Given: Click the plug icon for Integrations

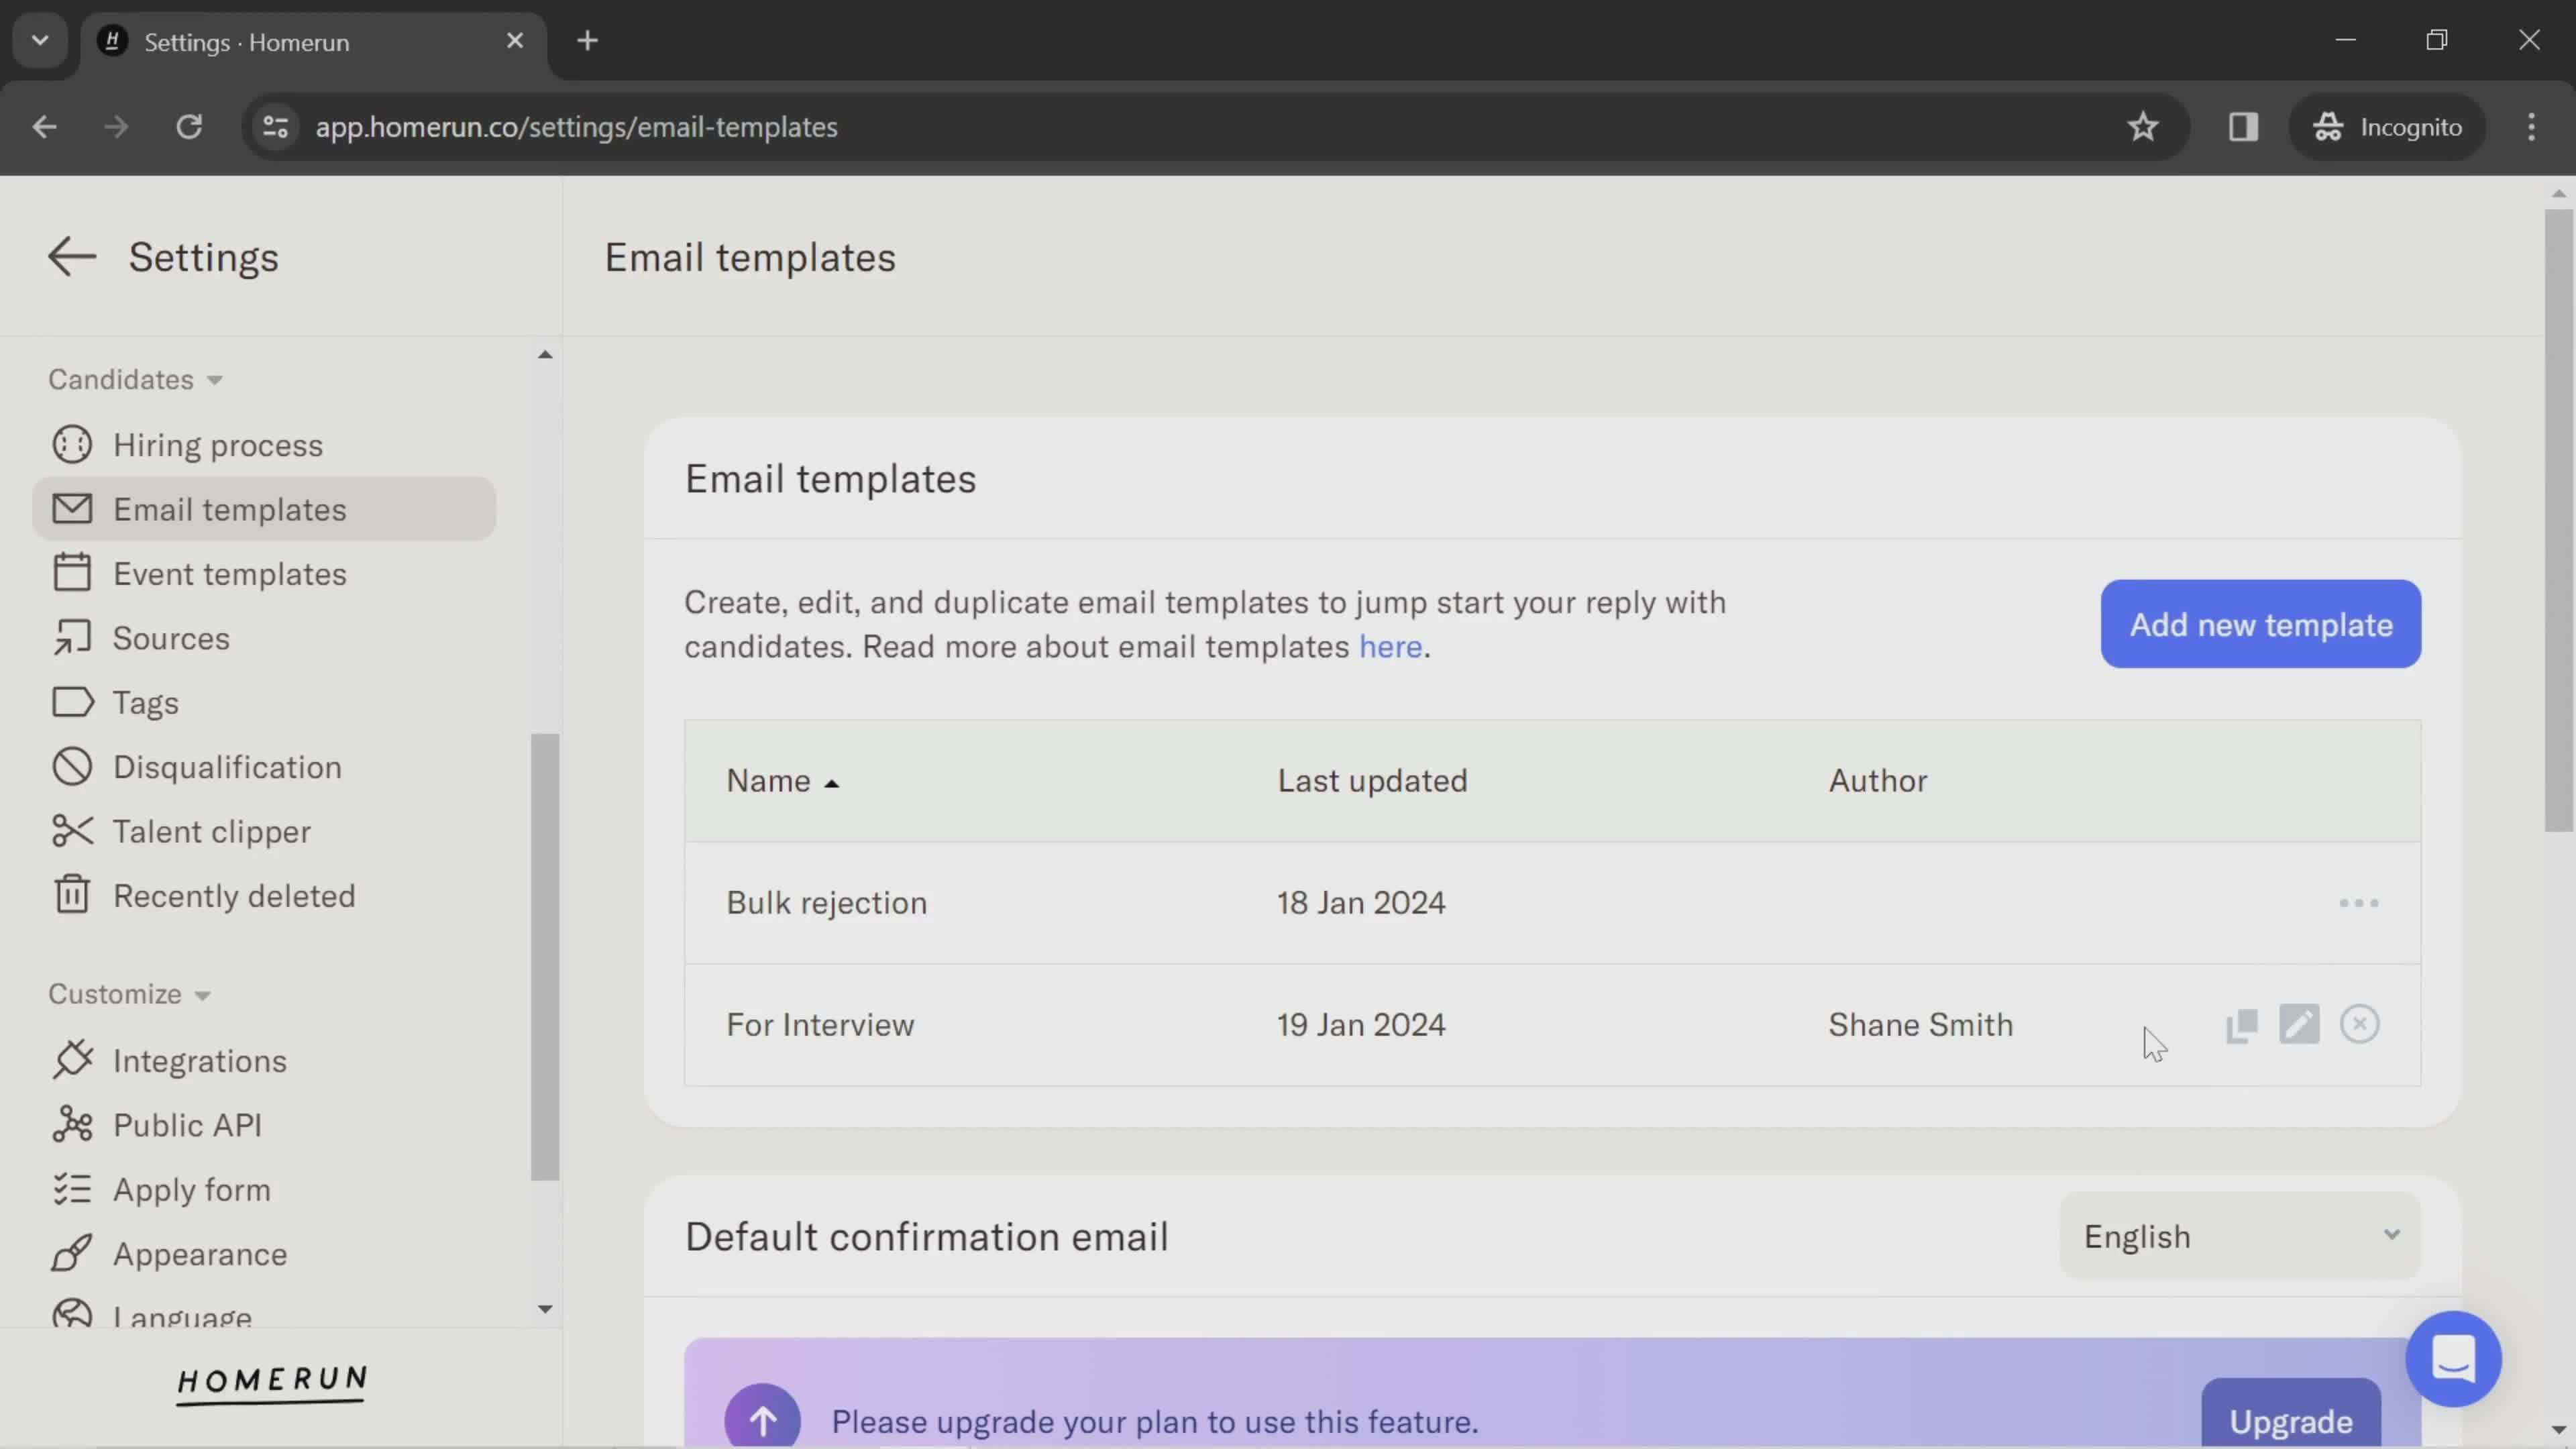Looking at the screenshot, I should 72,1060.
